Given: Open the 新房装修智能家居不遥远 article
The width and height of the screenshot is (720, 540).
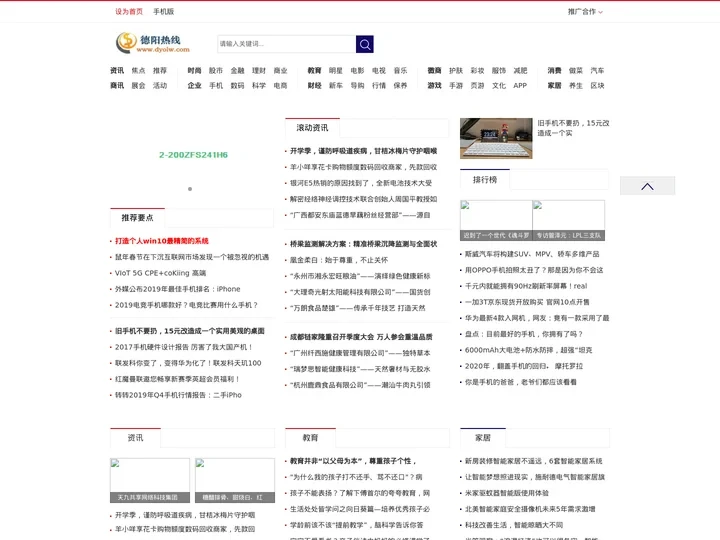Looking at the screenshot, I should pyautogui.click(x=533, y=461).
